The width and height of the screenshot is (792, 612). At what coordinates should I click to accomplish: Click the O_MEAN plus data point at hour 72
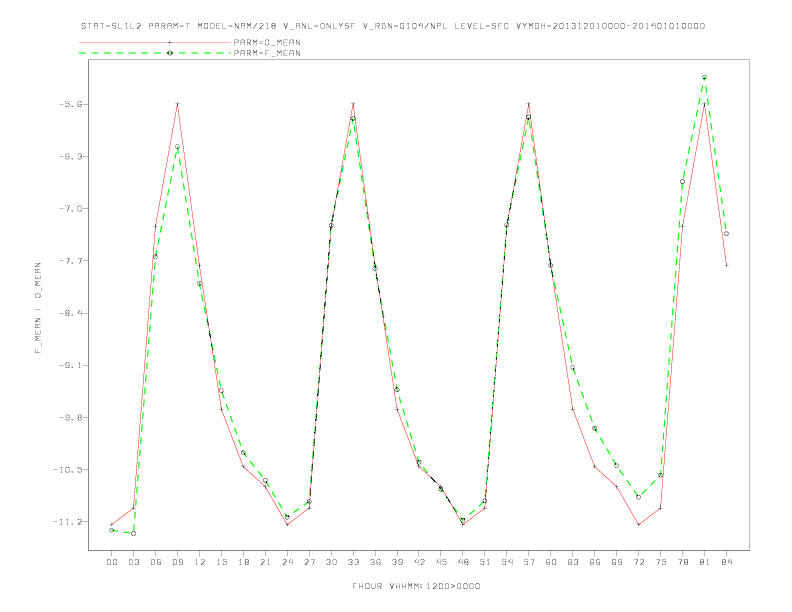point(638,525)
